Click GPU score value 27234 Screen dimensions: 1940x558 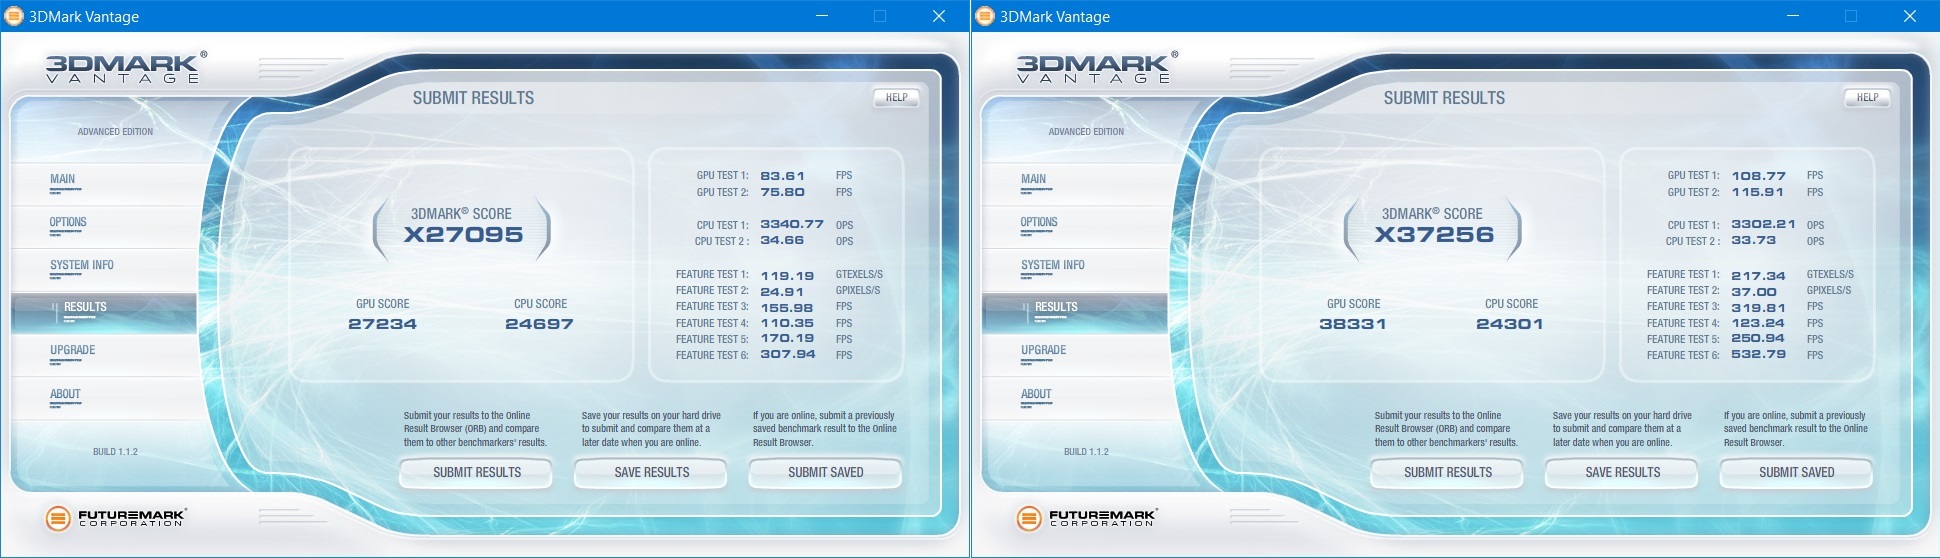tap(382, 324)
